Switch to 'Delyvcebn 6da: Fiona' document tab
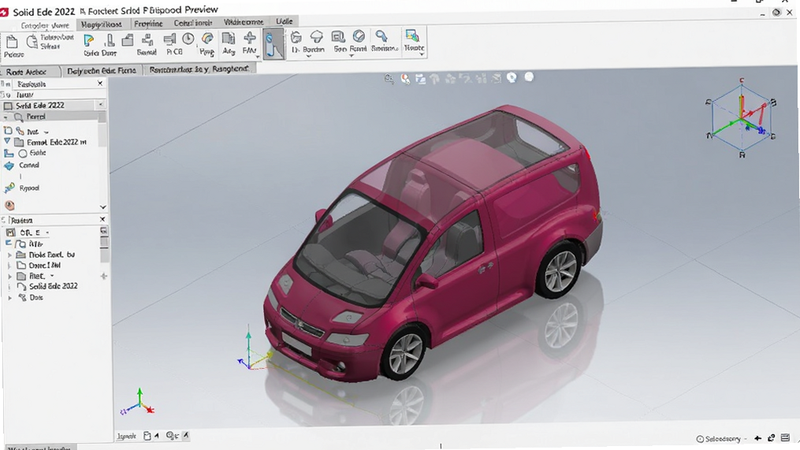 (x=102, y=71)
